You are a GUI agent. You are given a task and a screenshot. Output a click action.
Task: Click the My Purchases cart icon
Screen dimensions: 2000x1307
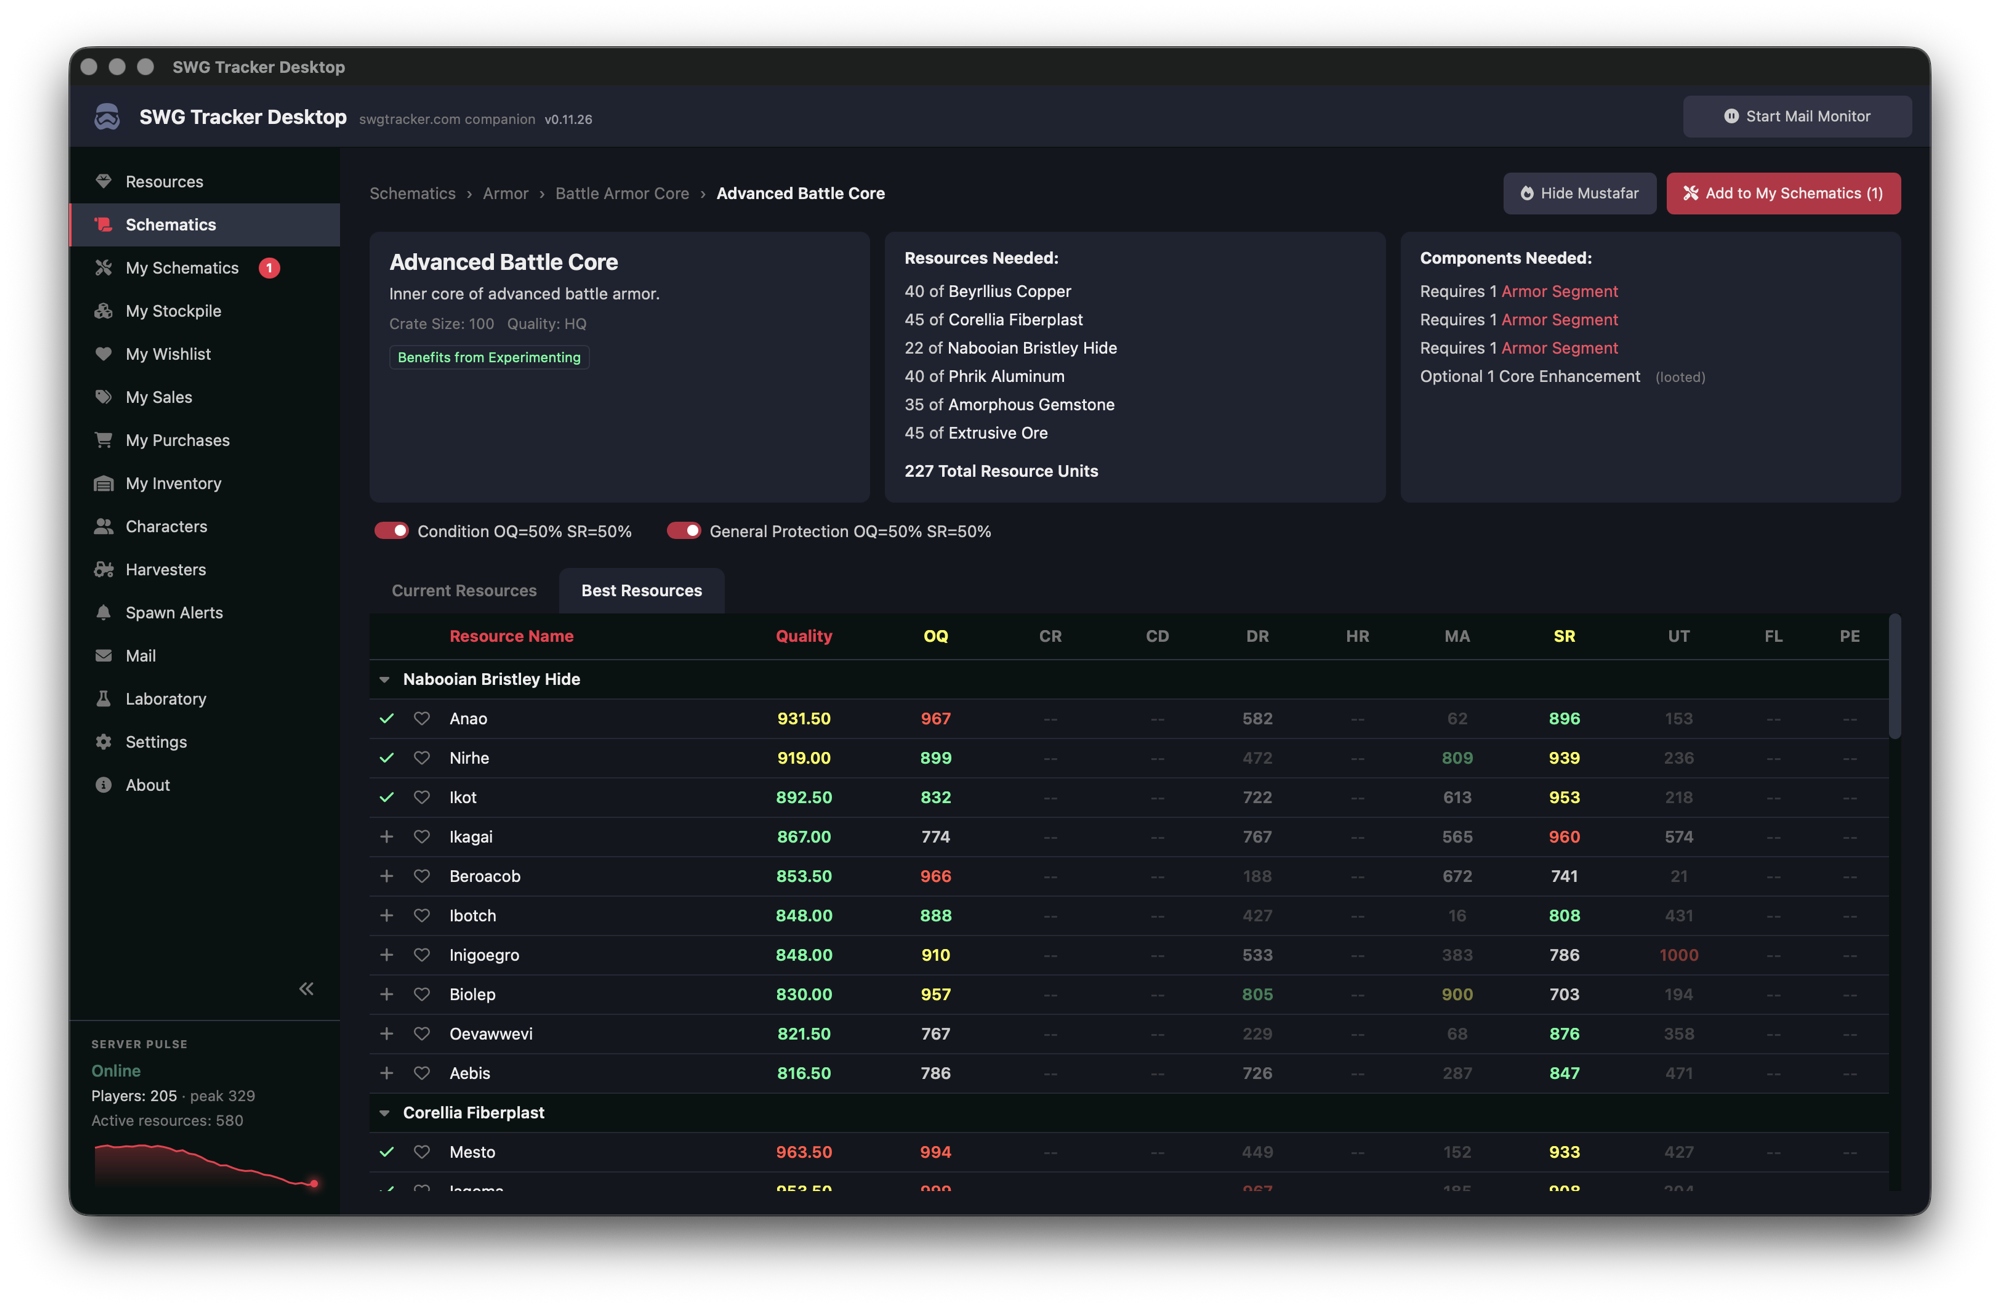click(103, 439)
